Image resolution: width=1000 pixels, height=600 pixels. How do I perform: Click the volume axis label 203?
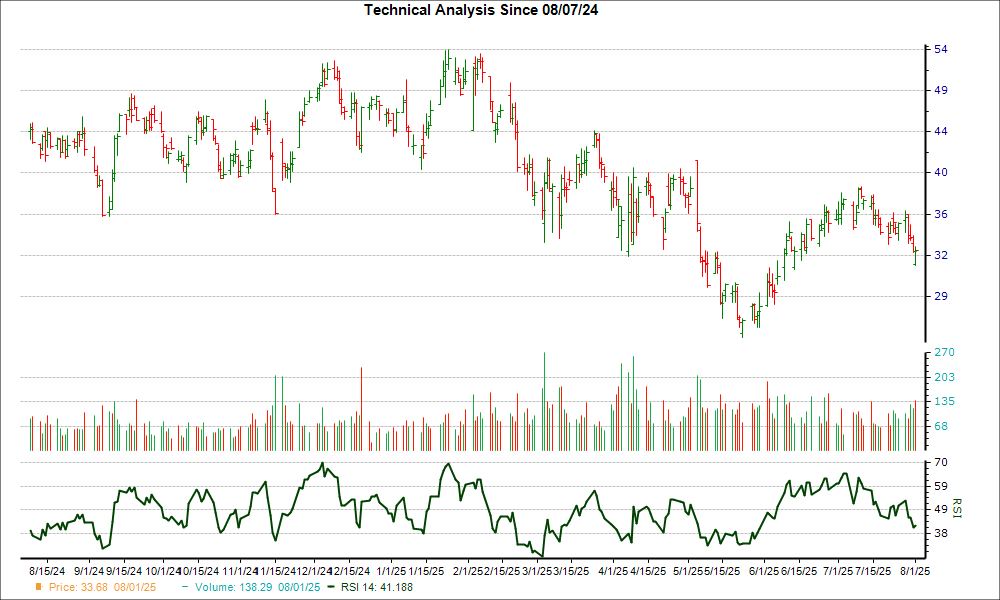click(944, 377)
